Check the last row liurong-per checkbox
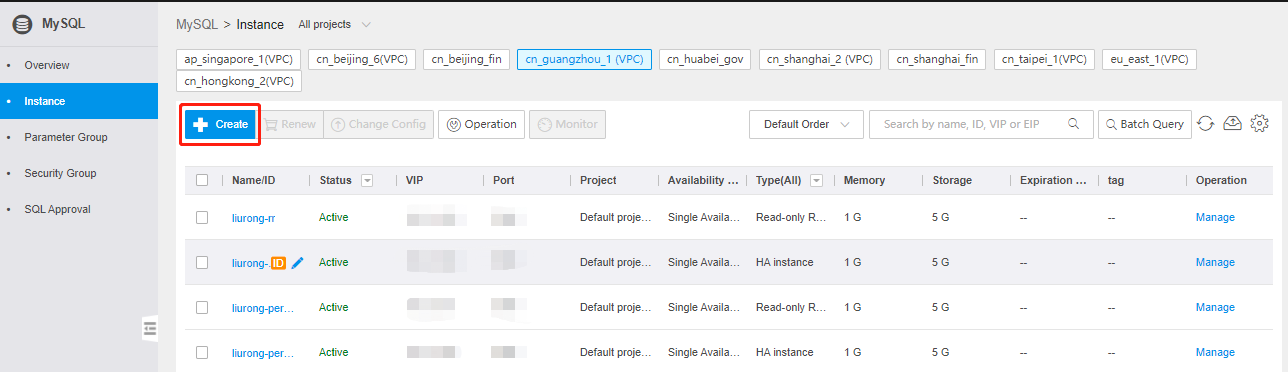This screenshot has width=1288, height=372. (202, 352)
